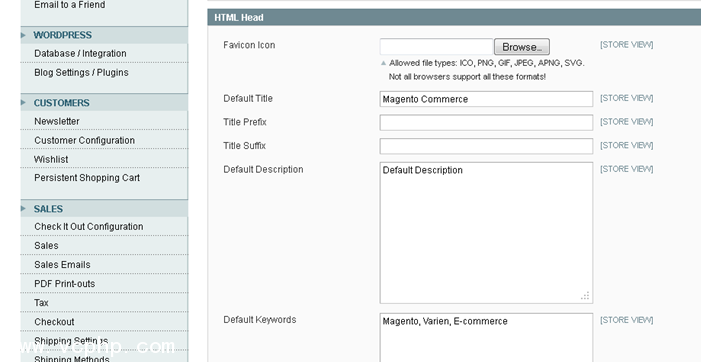Click the [STORE VIEW] text beside Favicon Icon
Image resolution: width=701 pixels, height=362 pixels.
(626, 45)
